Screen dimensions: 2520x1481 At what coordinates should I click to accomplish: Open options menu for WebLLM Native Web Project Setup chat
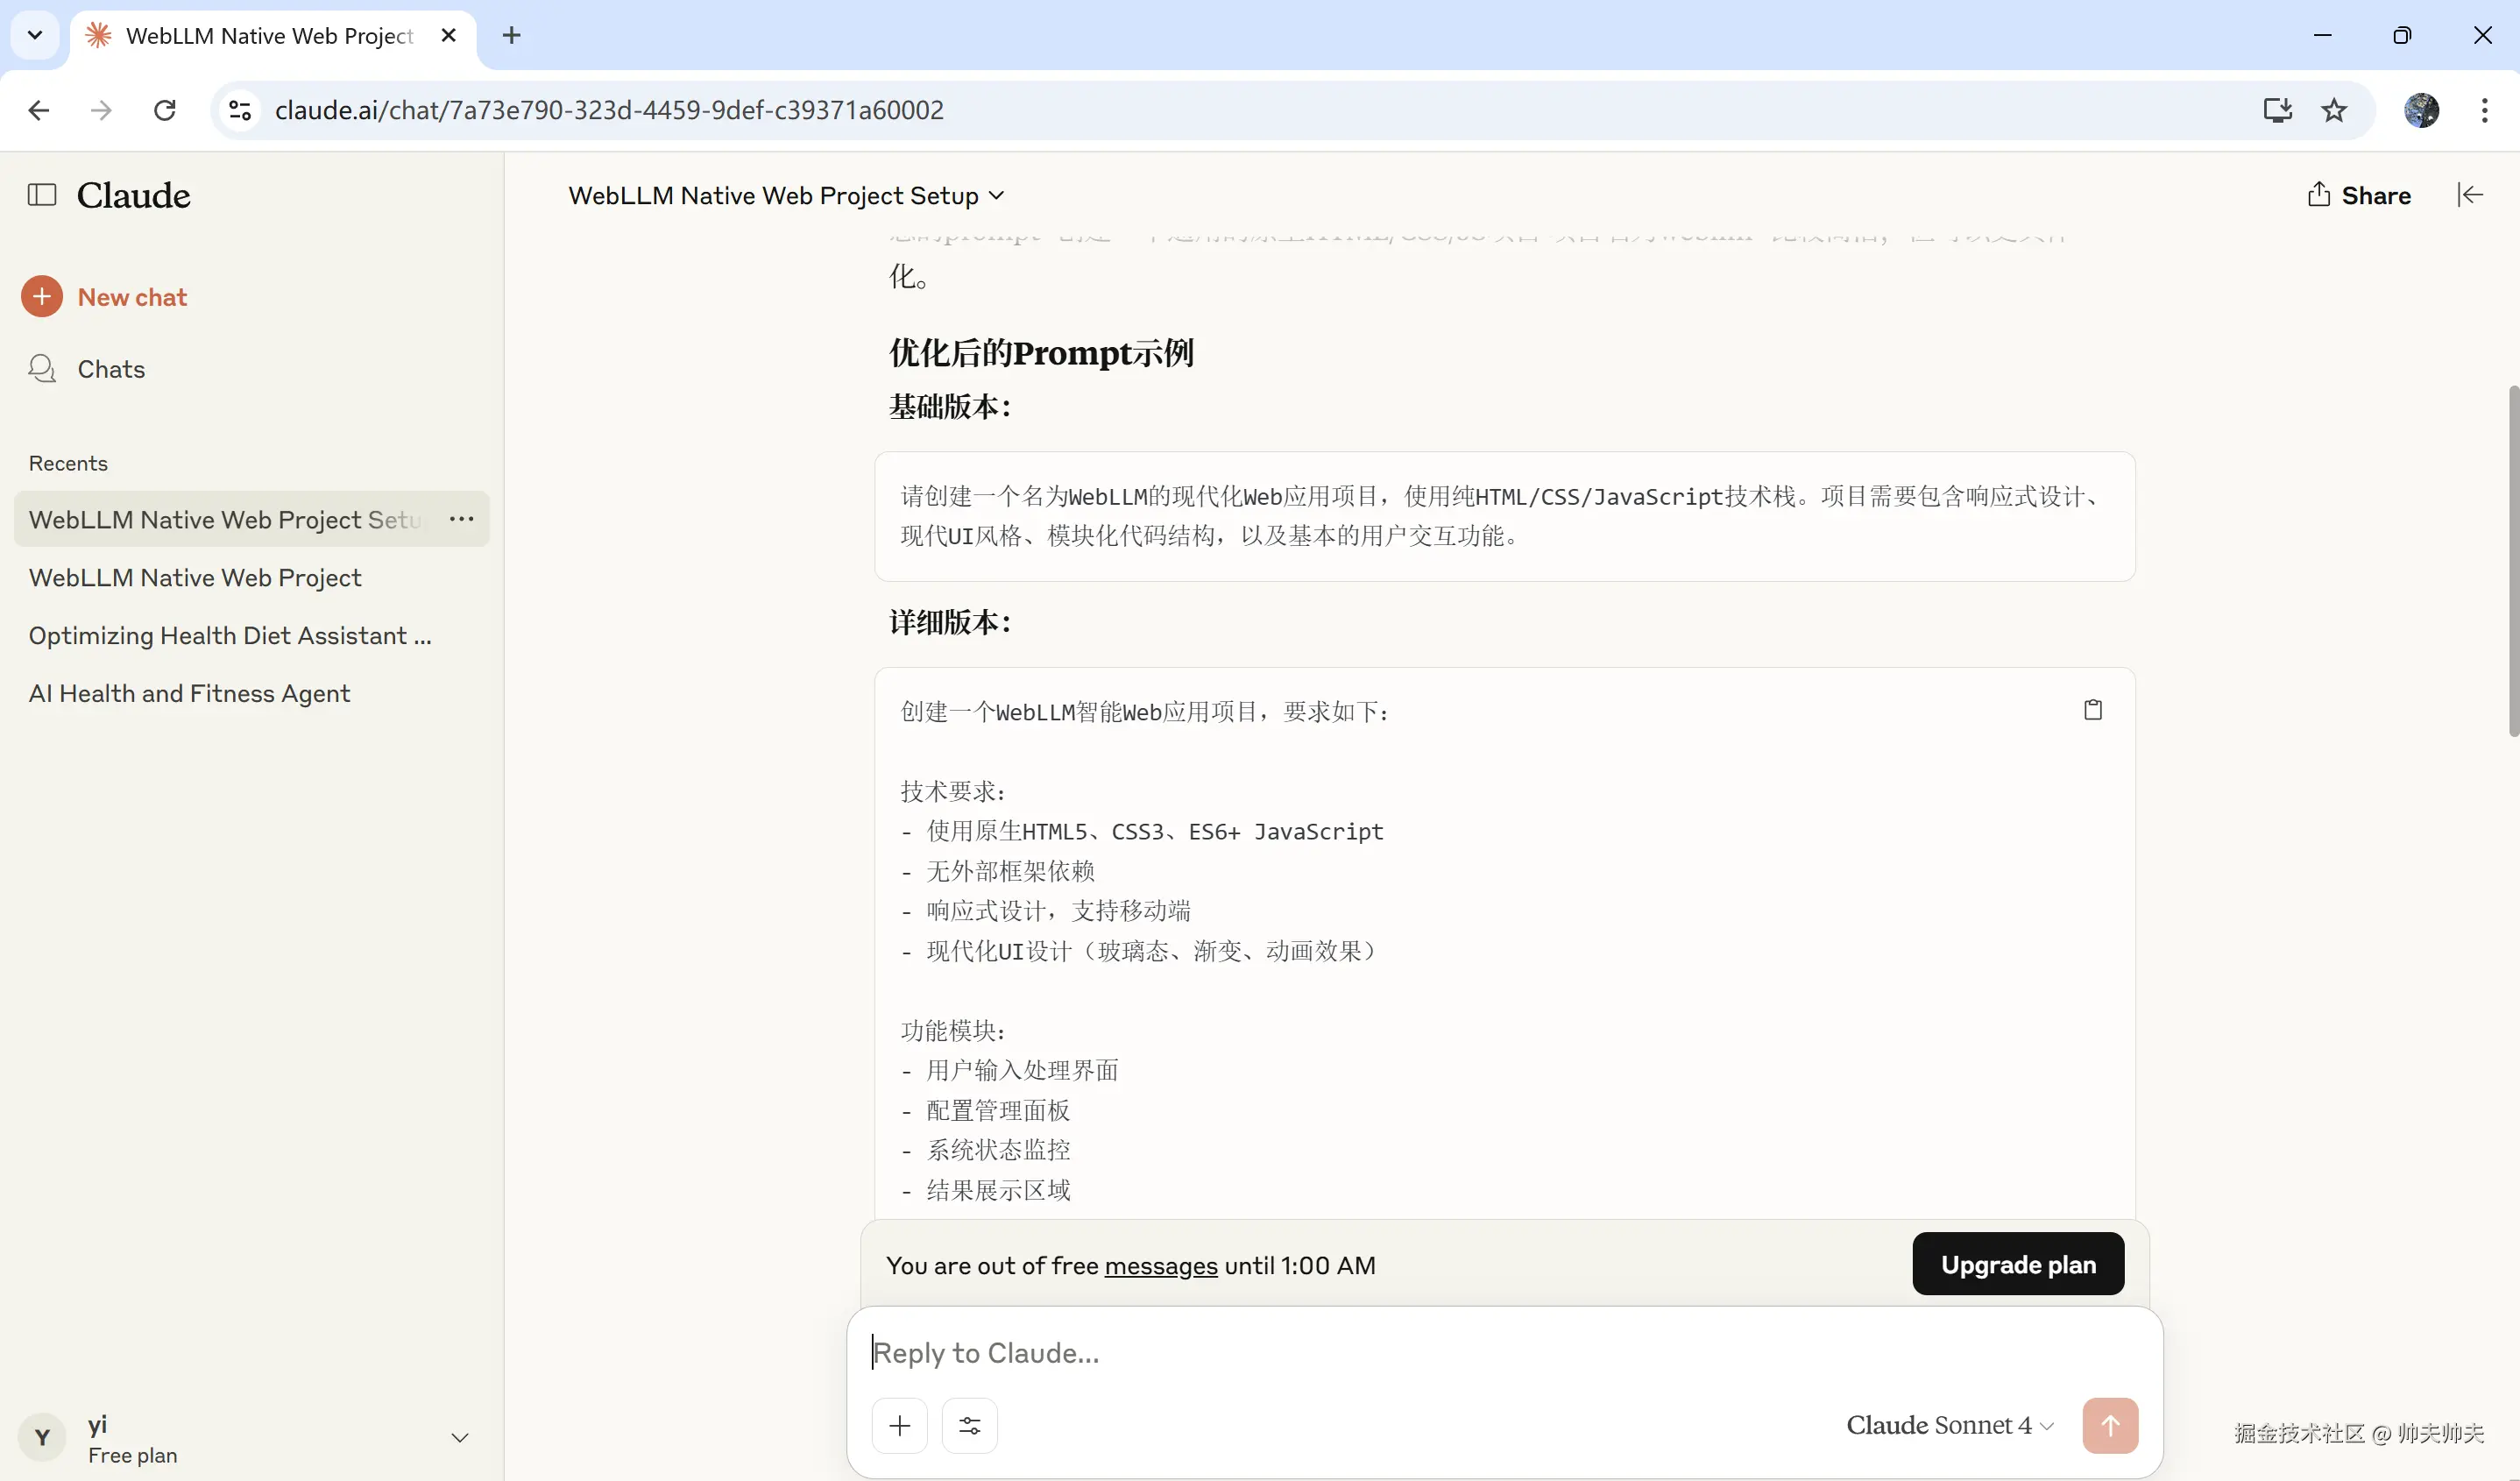click(461, 519)
